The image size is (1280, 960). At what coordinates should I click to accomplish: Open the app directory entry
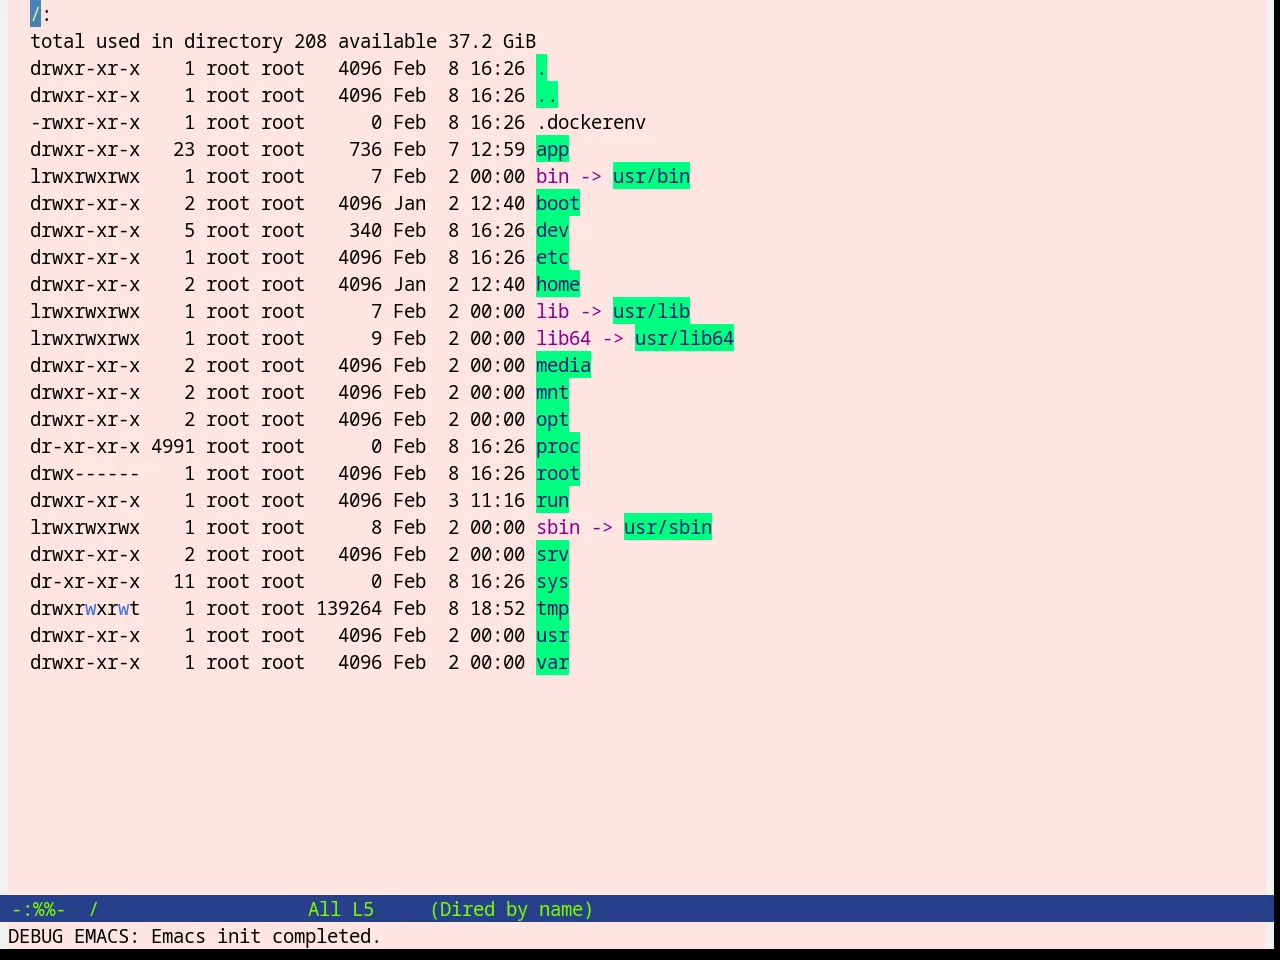click(552, 150)
